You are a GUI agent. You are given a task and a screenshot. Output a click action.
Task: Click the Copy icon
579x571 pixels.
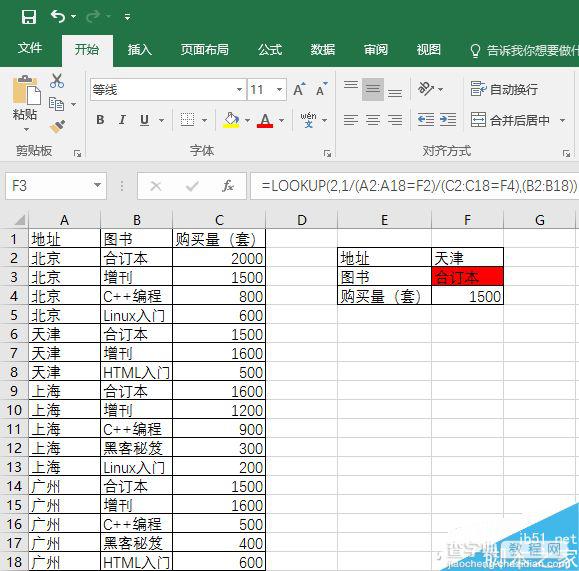(x=56, y=104)
